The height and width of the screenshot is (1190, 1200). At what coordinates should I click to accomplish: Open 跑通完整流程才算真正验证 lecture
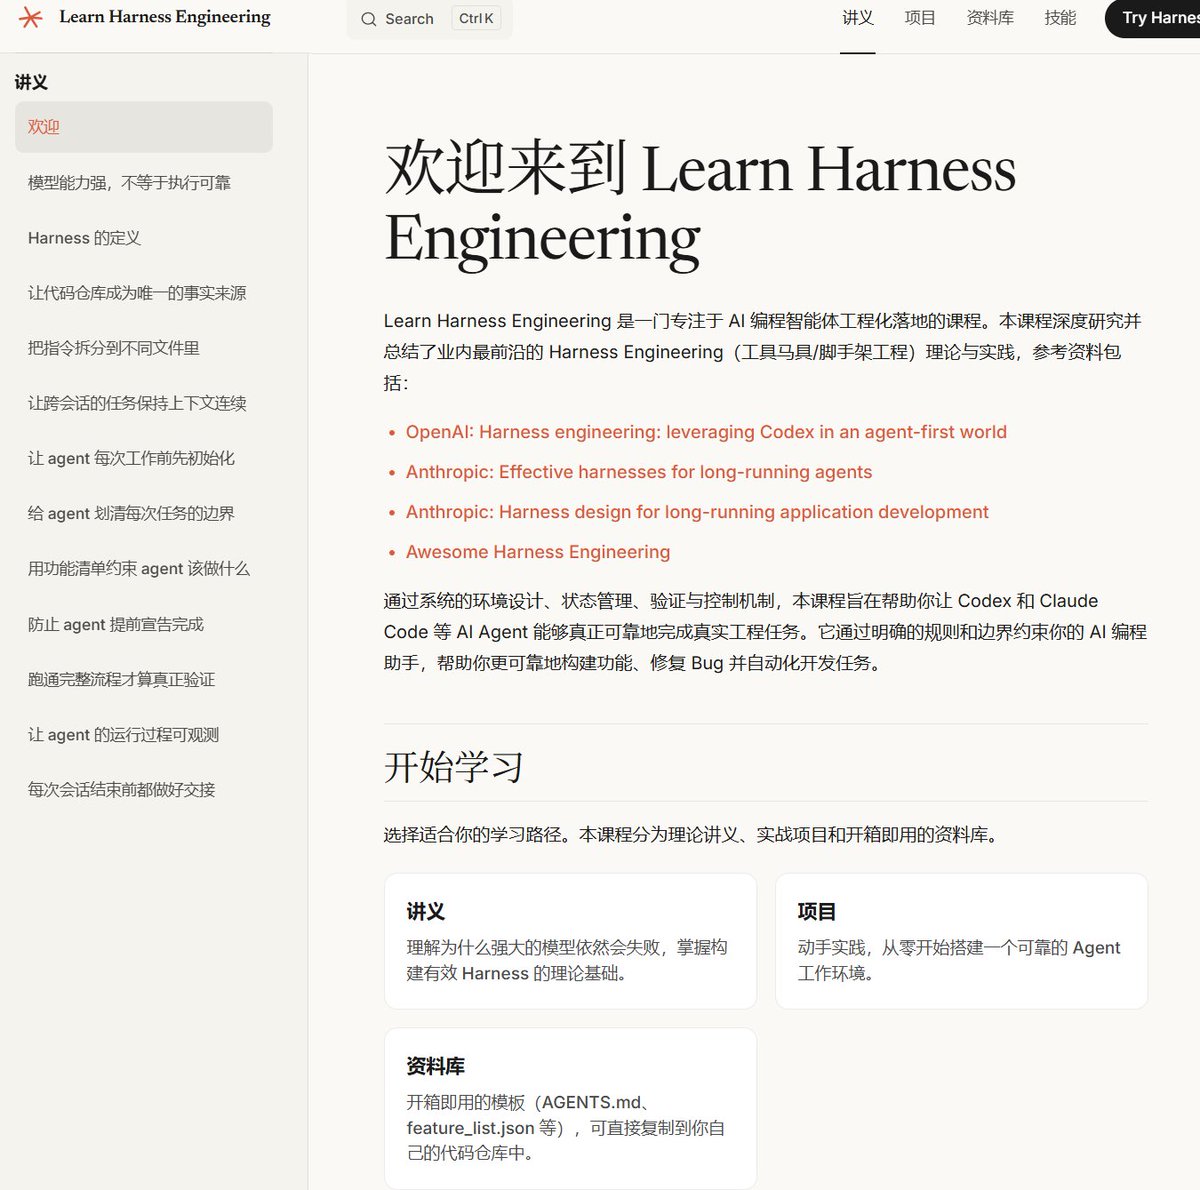121,679
